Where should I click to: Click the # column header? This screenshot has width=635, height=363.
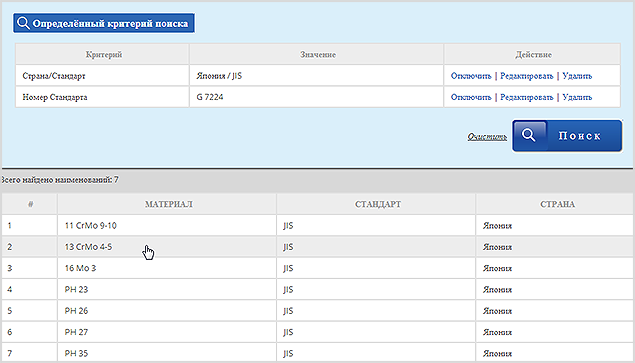[30, 204]
